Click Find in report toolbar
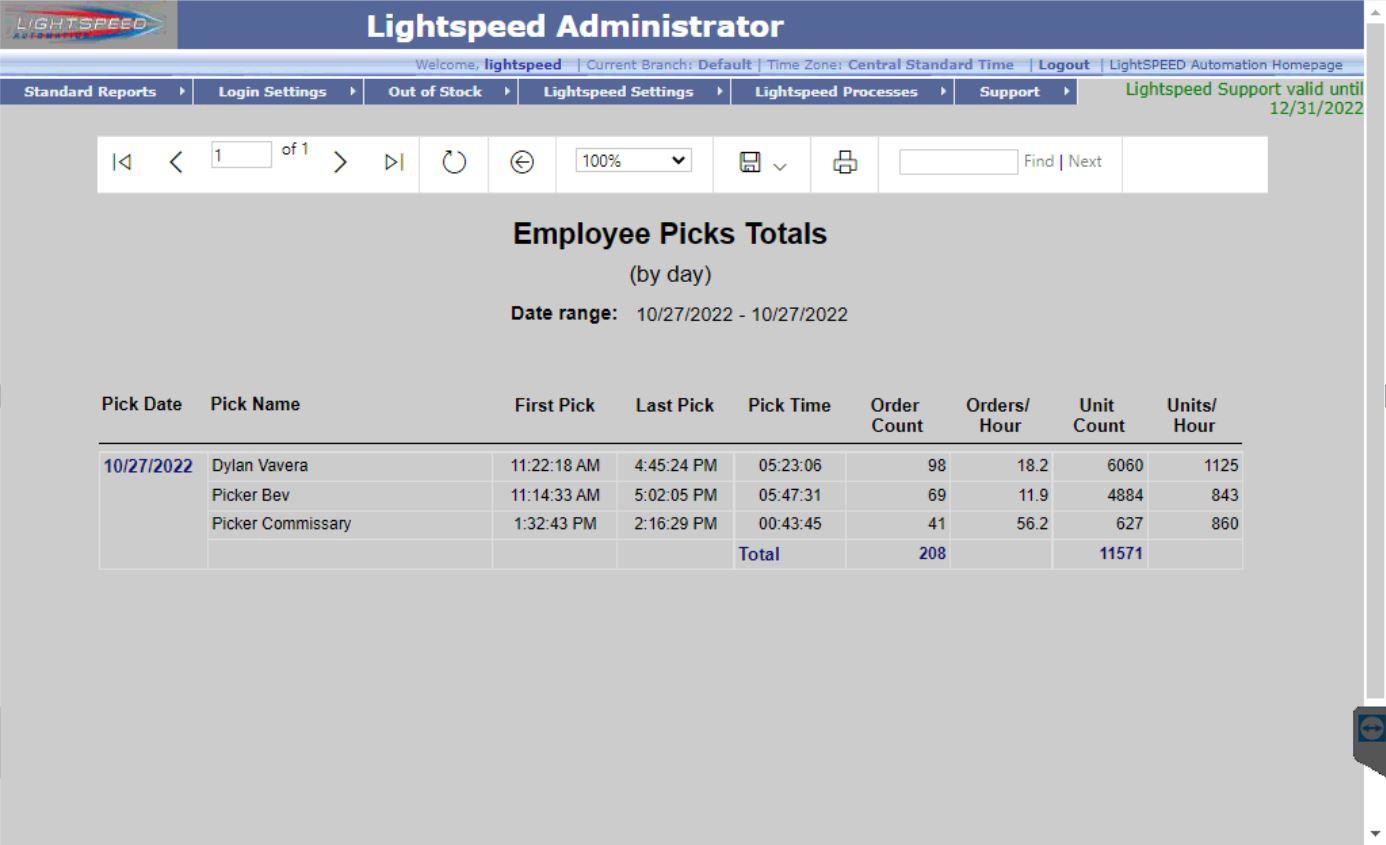 tap(1038, 162)
